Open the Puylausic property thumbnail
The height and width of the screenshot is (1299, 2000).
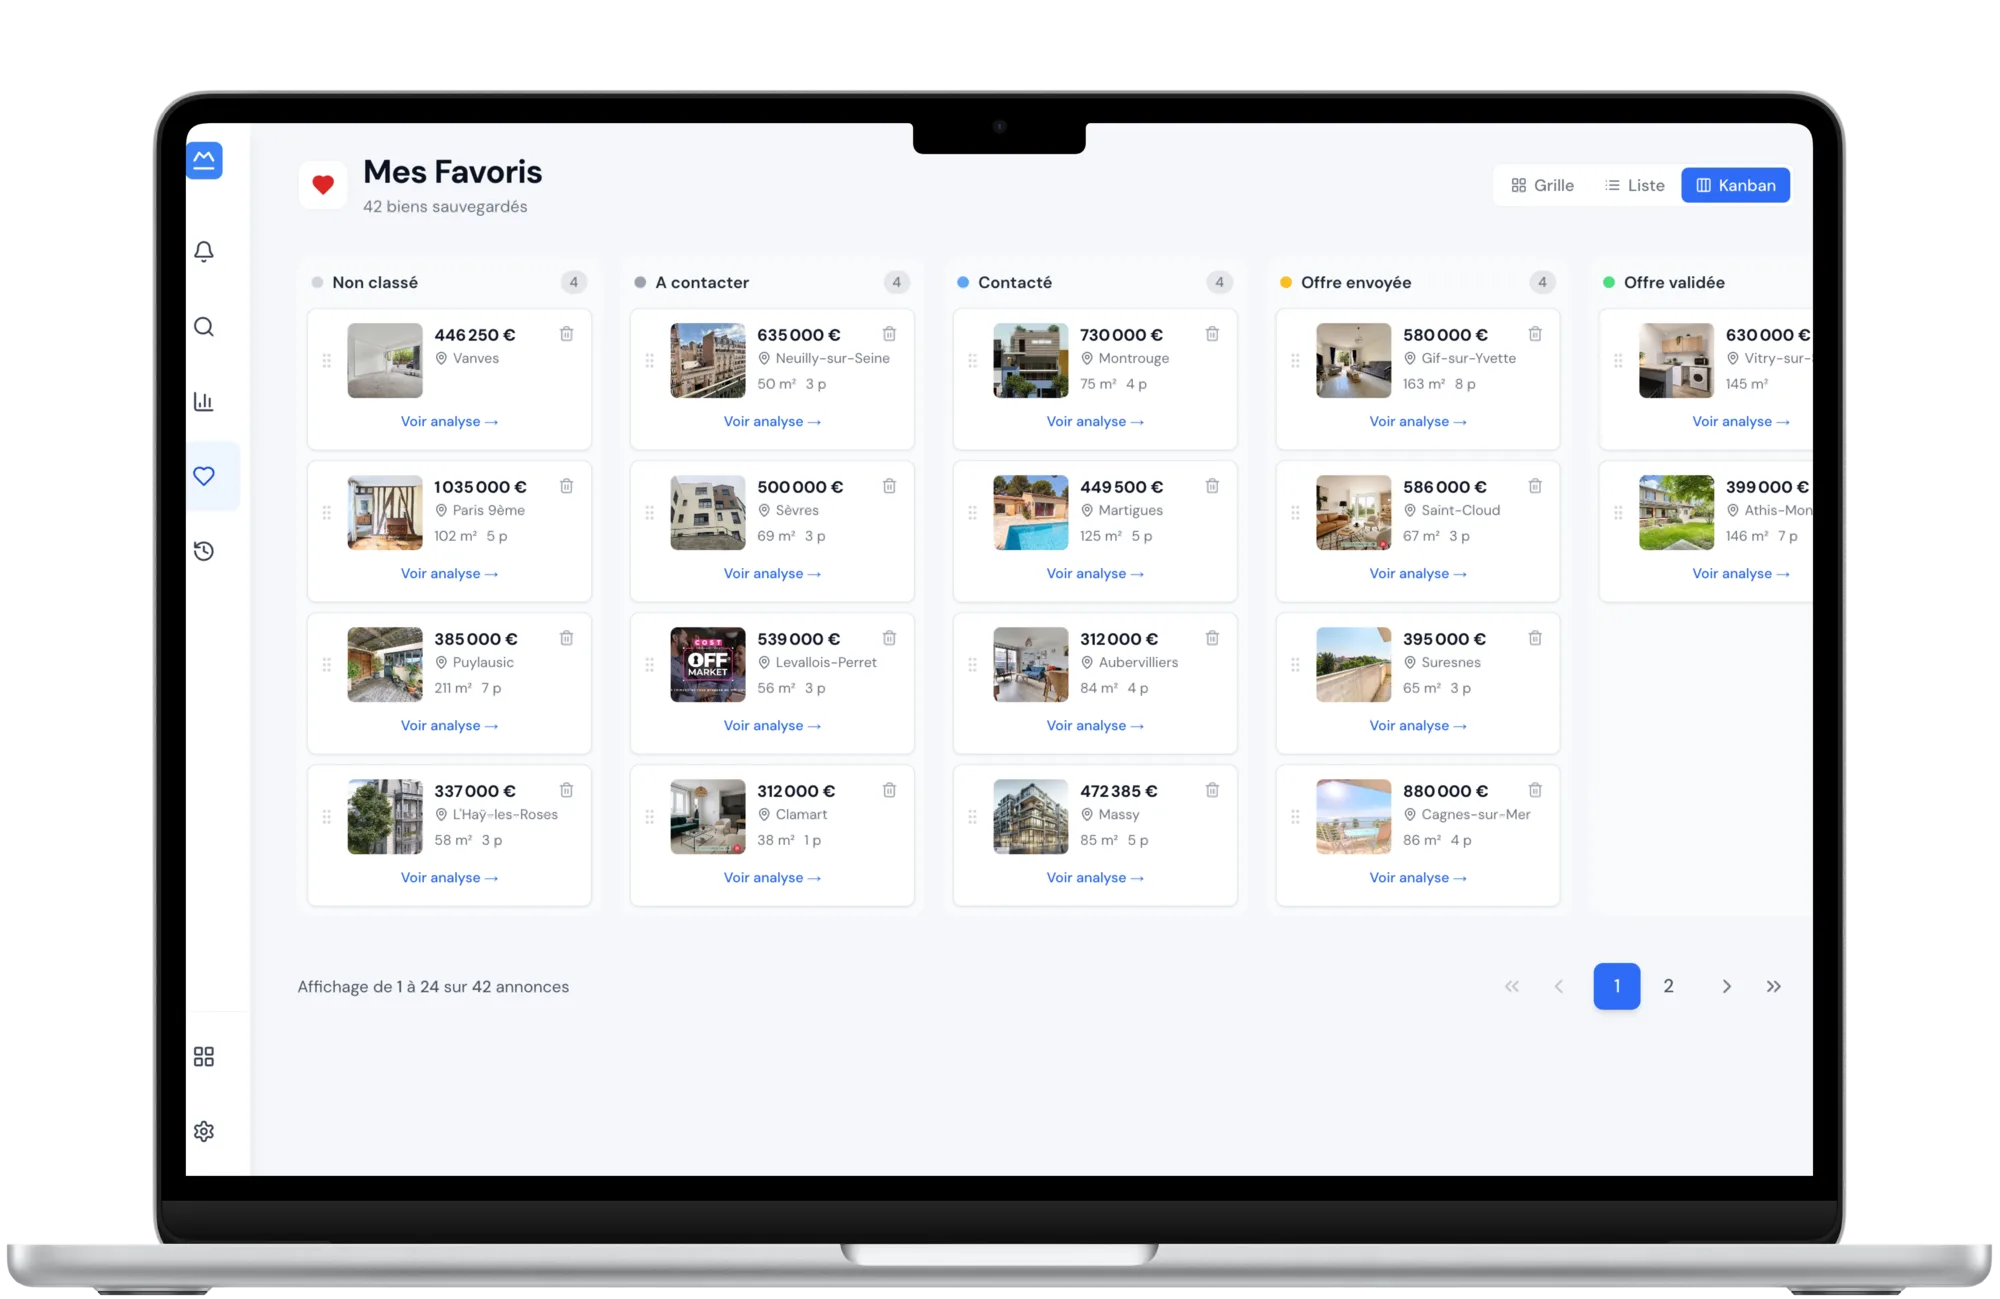point(385,665)
